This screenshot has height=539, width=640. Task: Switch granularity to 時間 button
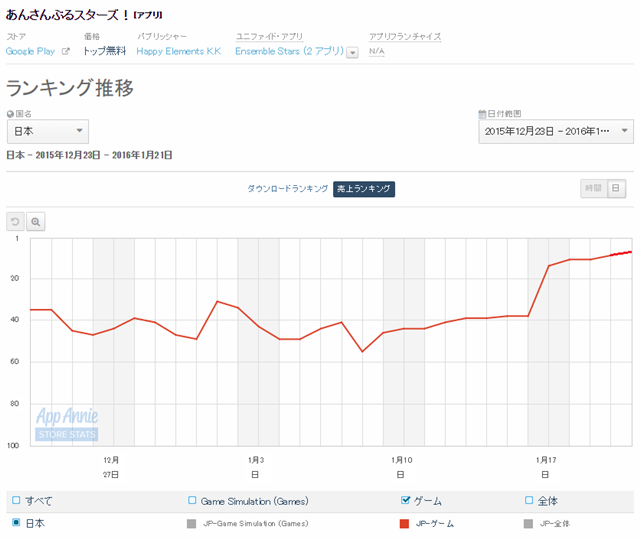click(593, 188)
